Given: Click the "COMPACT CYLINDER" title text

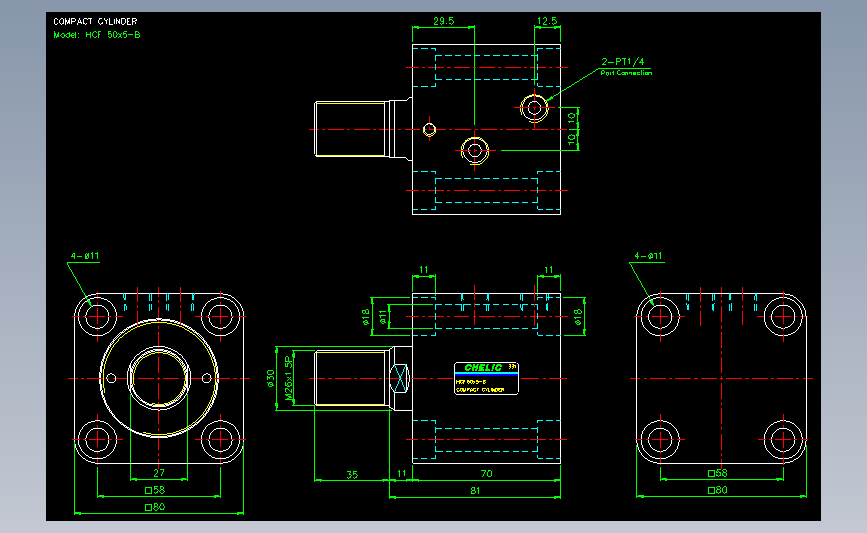Looking at the screenshot, I should click(x=95, y=22).
